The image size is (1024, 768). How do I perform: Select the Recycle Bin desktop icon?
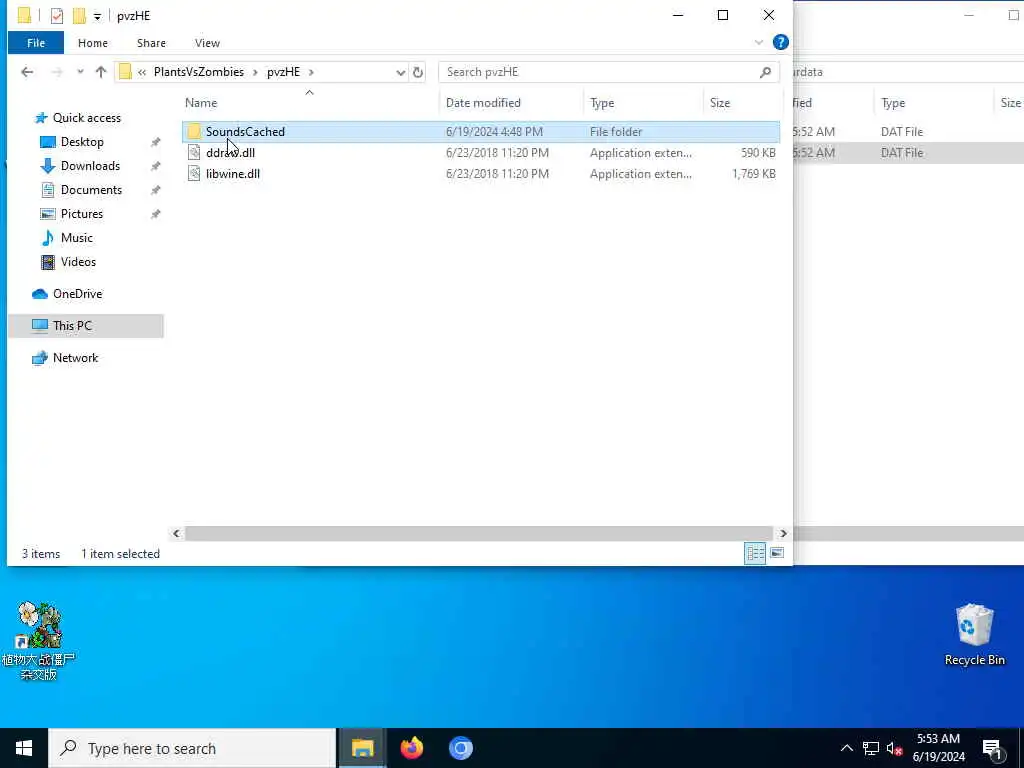coord(974,635)
